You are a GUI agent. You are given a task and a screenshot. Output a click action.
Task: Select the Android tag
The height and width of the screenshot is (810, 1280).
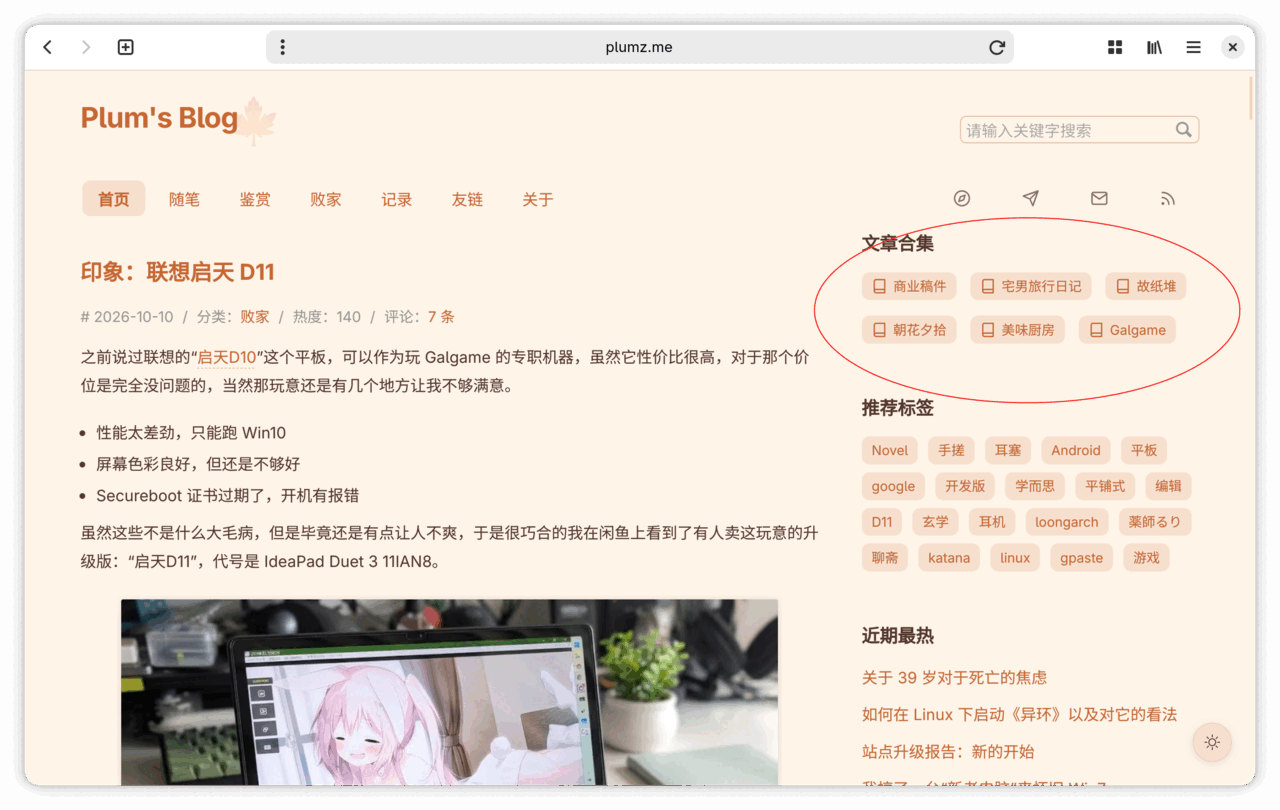1076,450
